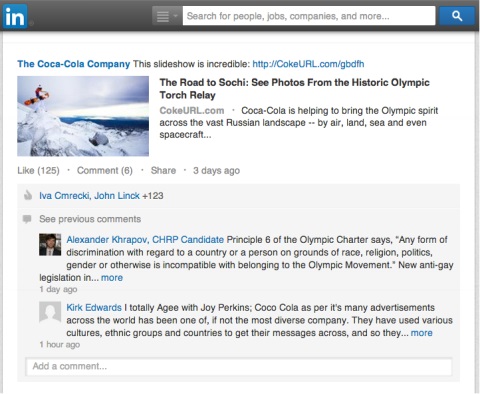This screenshot has height=394, width=480.
Task: Click Alexander Khrapov's profile photo
Action: pos(50,245)
